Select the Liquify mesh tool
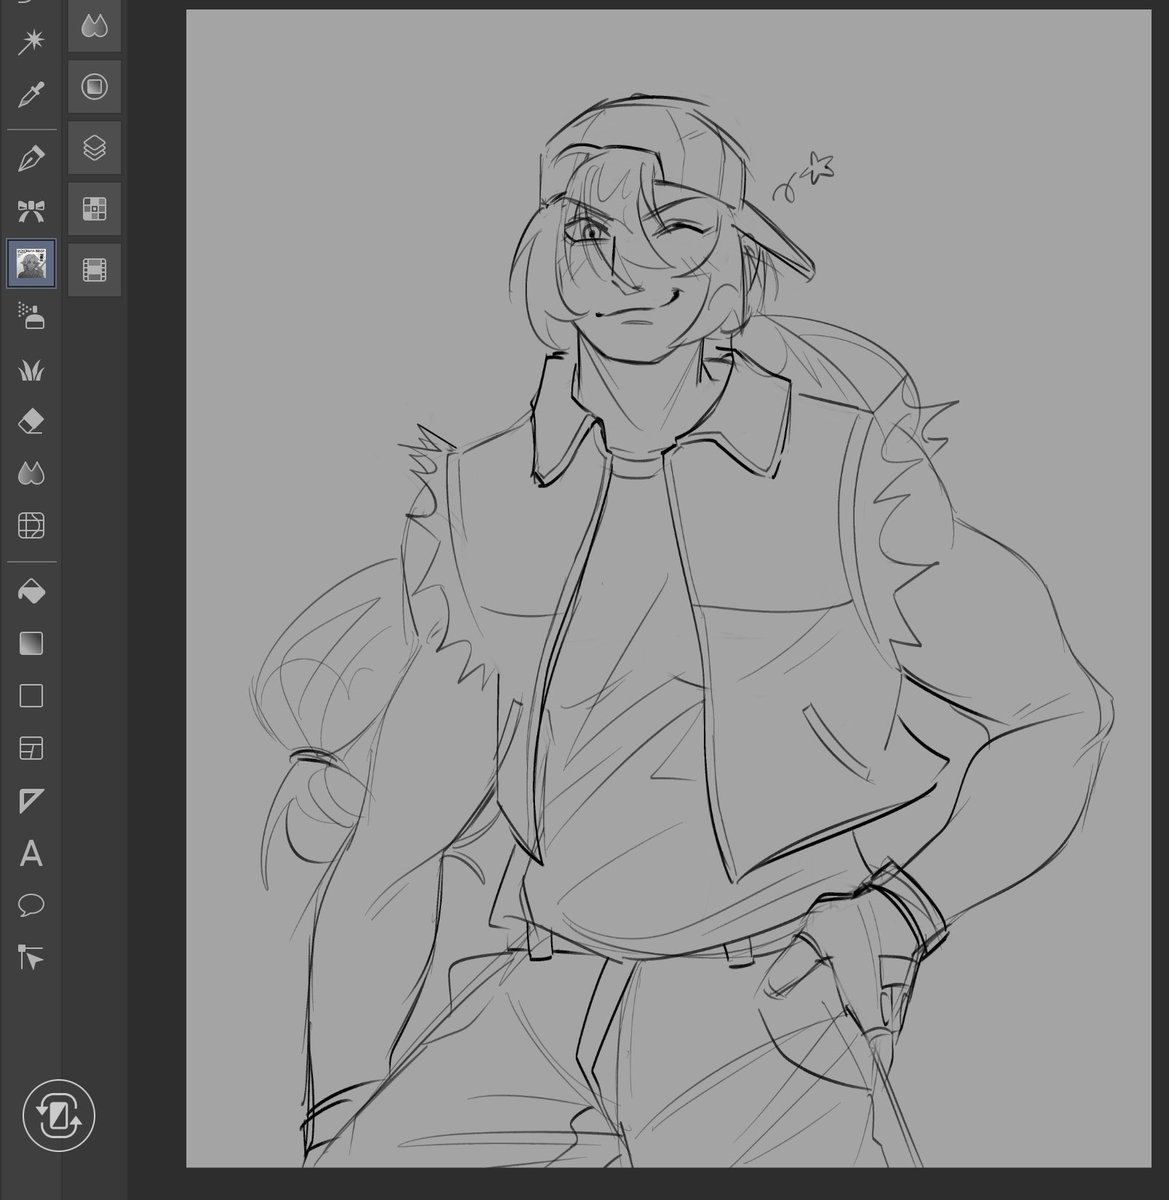The height and width of the screenshot is (1200, 1169). 31,526
